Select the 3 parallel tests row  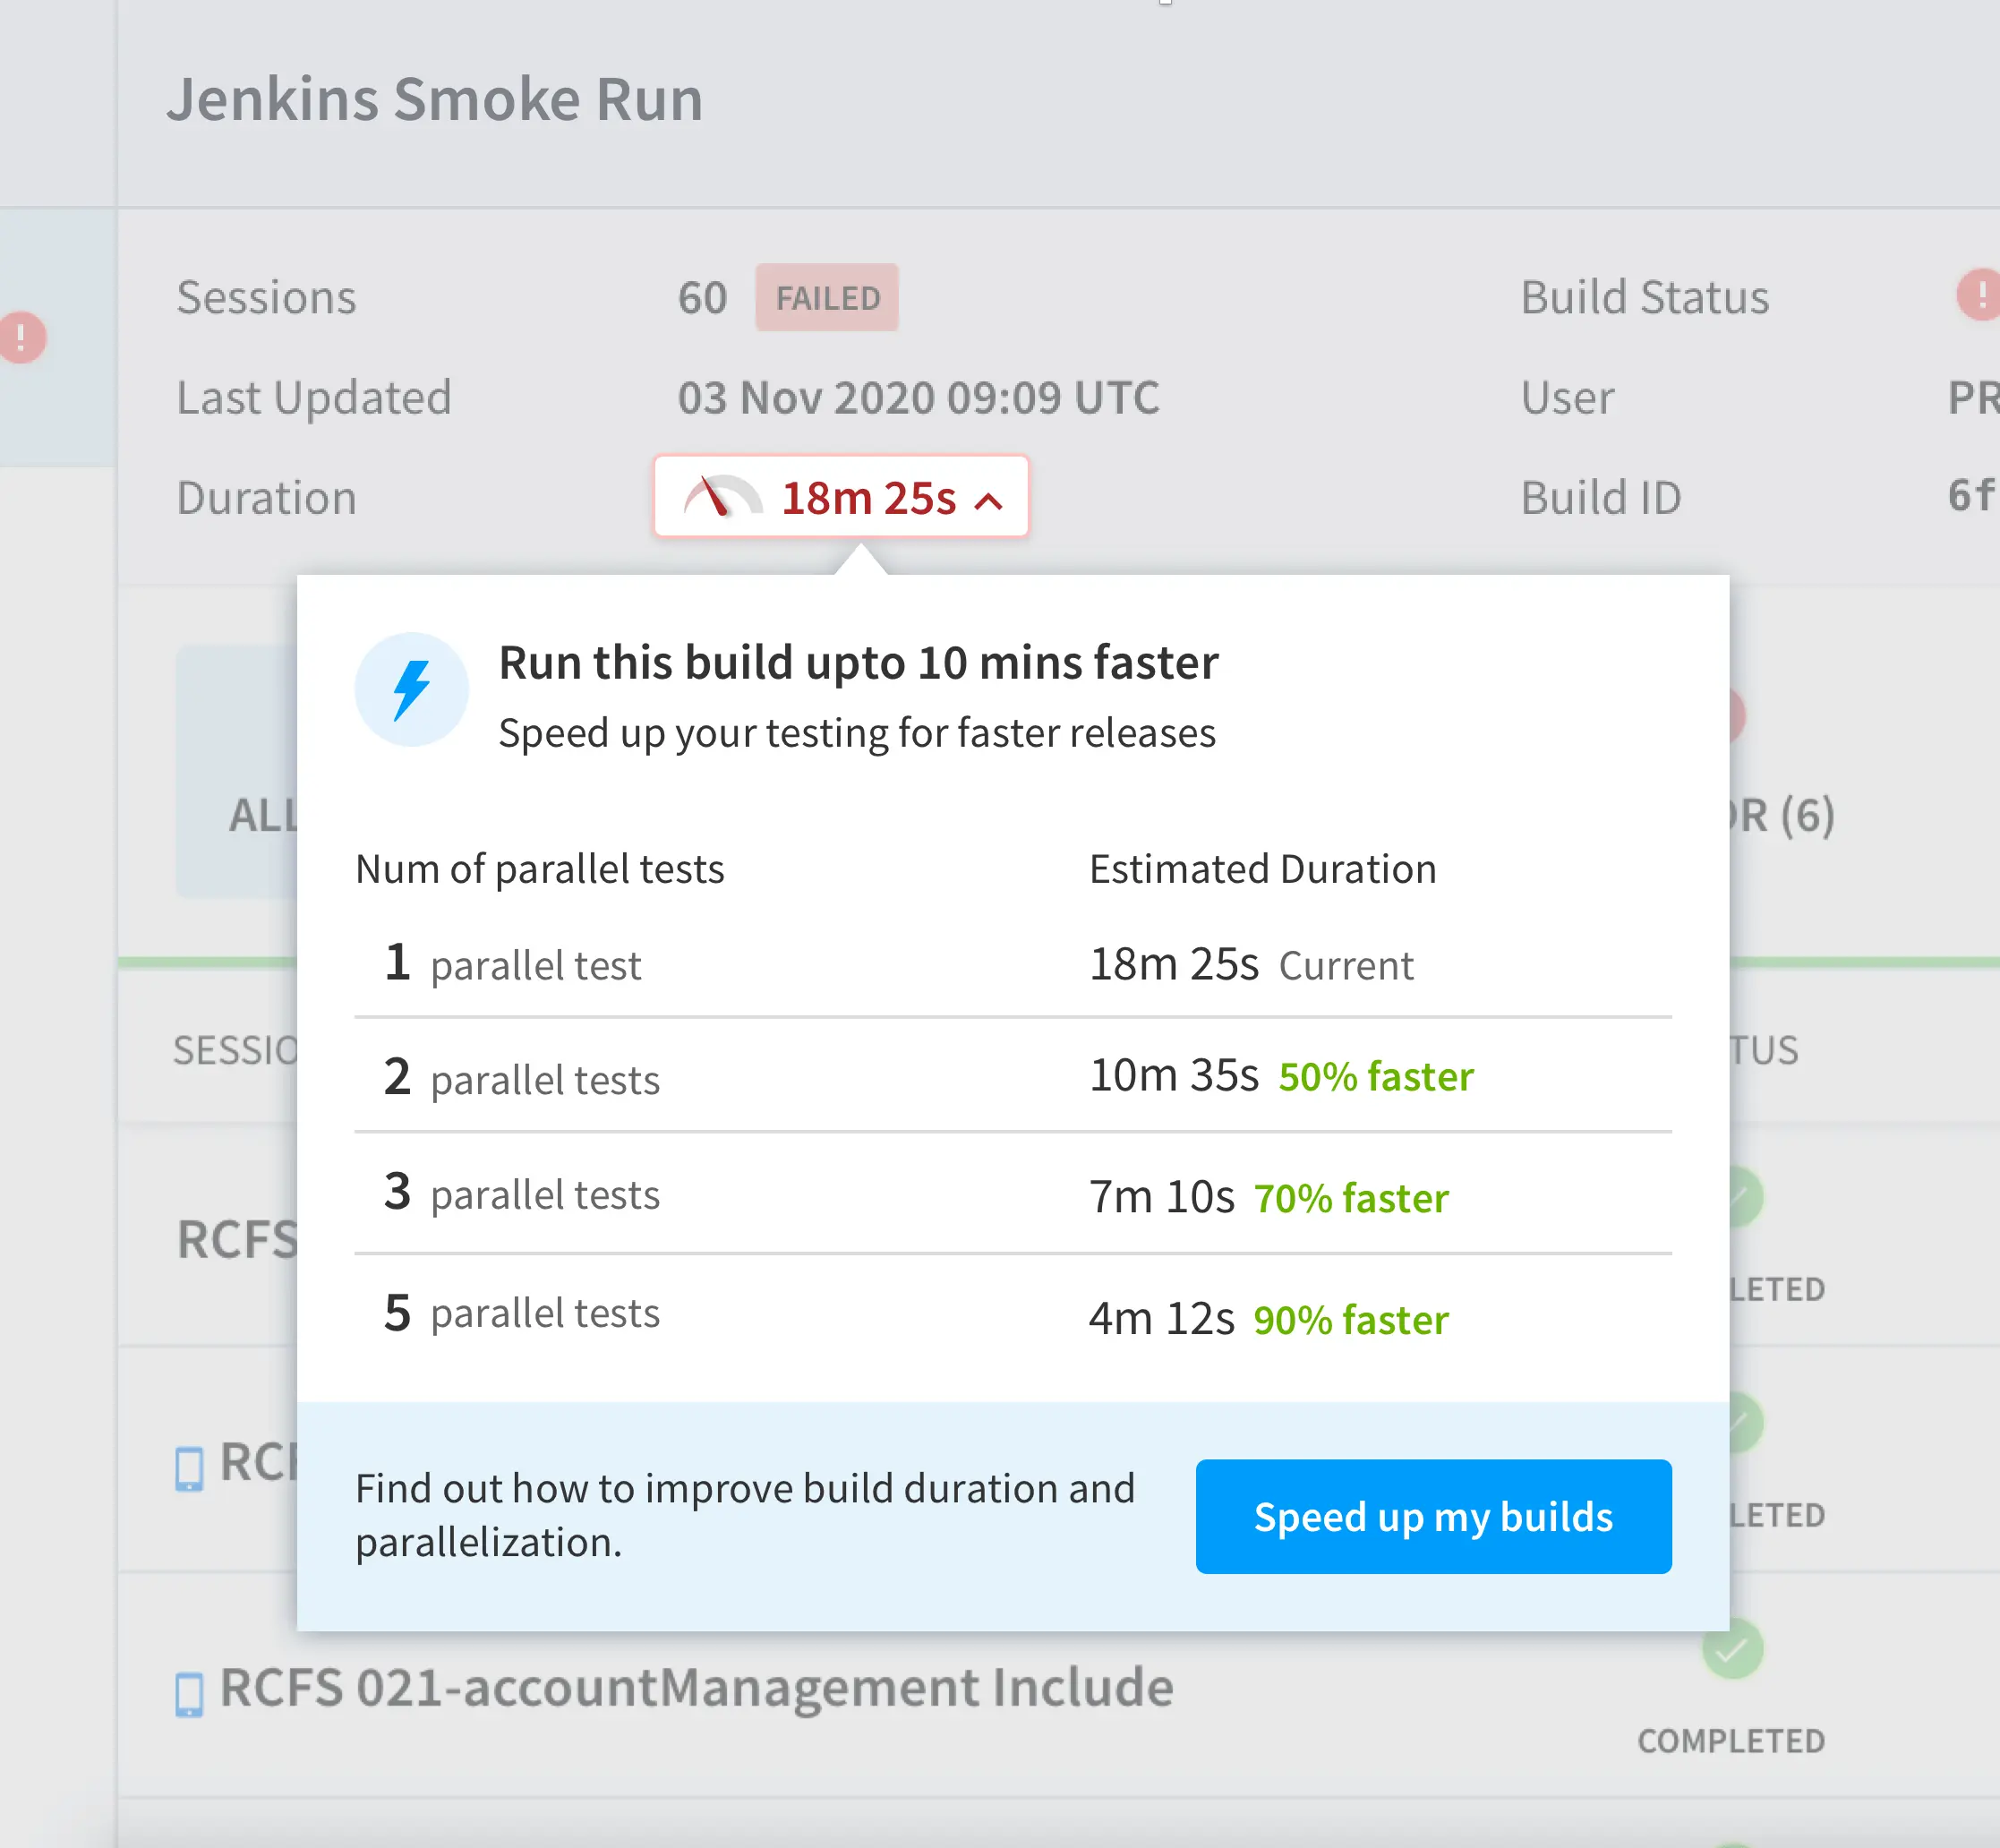tap(1012, 1194)
